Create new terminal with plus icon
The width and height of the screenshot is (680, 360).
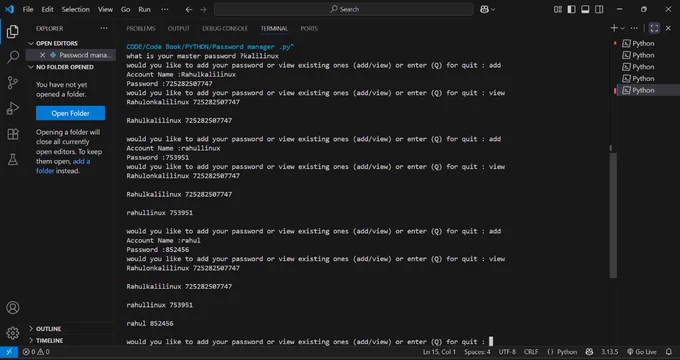pos(614,28)
